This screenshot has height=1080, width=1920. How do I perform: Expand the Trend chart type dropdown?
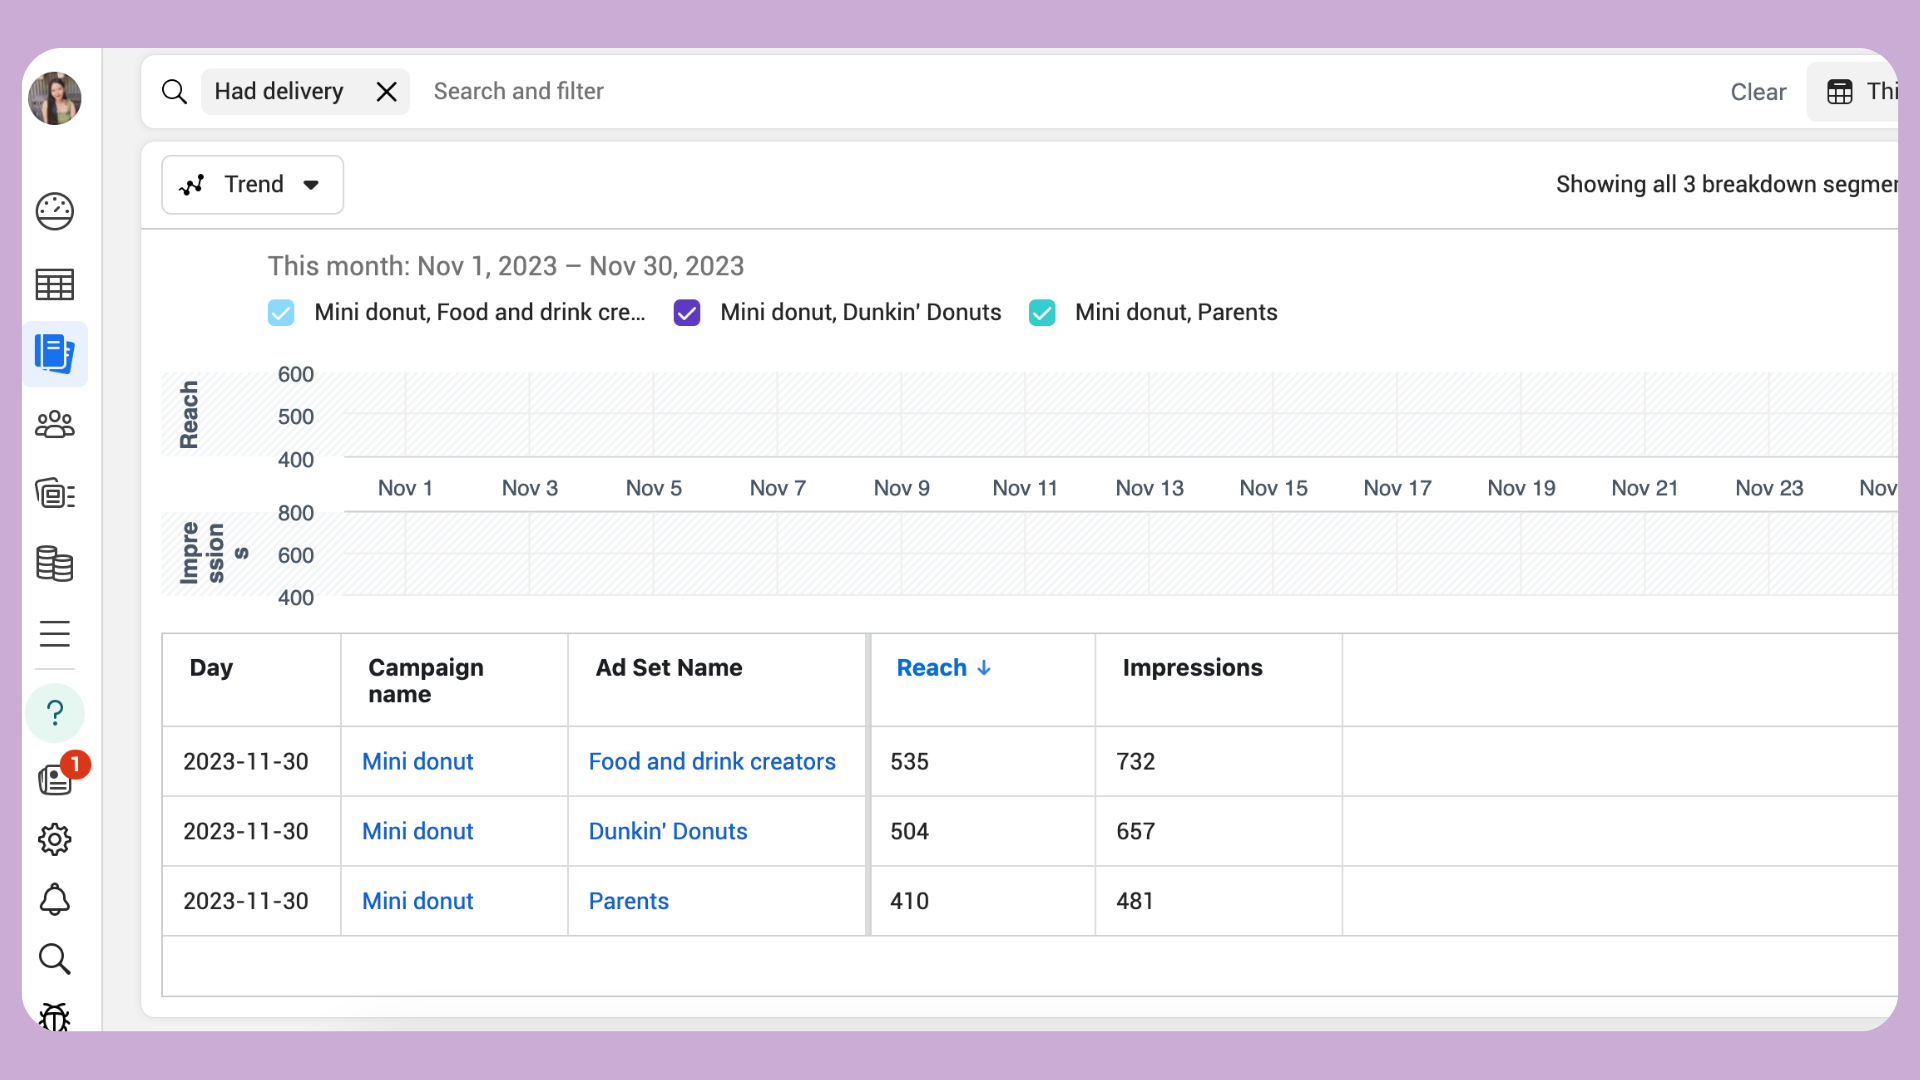pyautogui.click(x=252, y=185)
